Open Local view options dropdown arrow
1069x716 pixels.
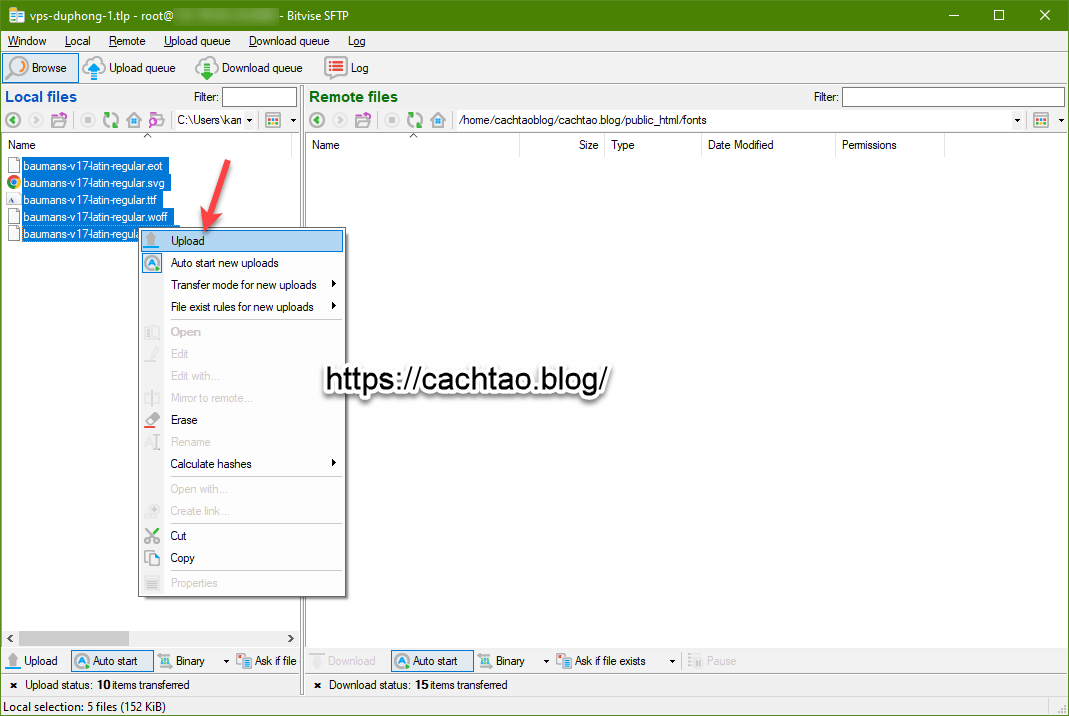pos(293,120)
